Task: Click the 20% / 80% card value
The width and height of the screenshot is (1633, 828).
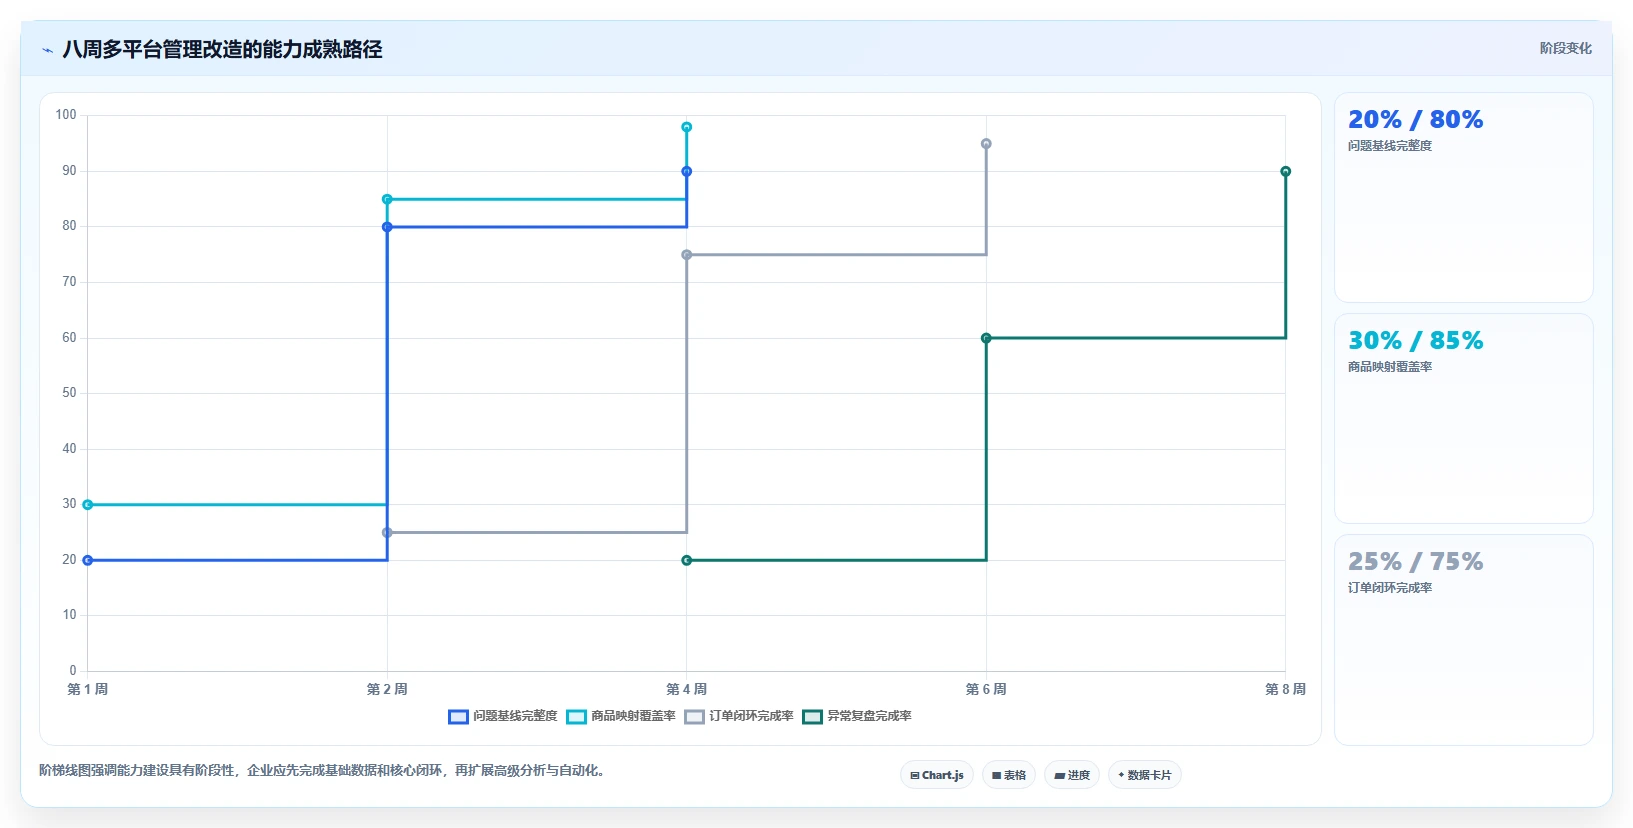Action: [x=1415, y=120]
